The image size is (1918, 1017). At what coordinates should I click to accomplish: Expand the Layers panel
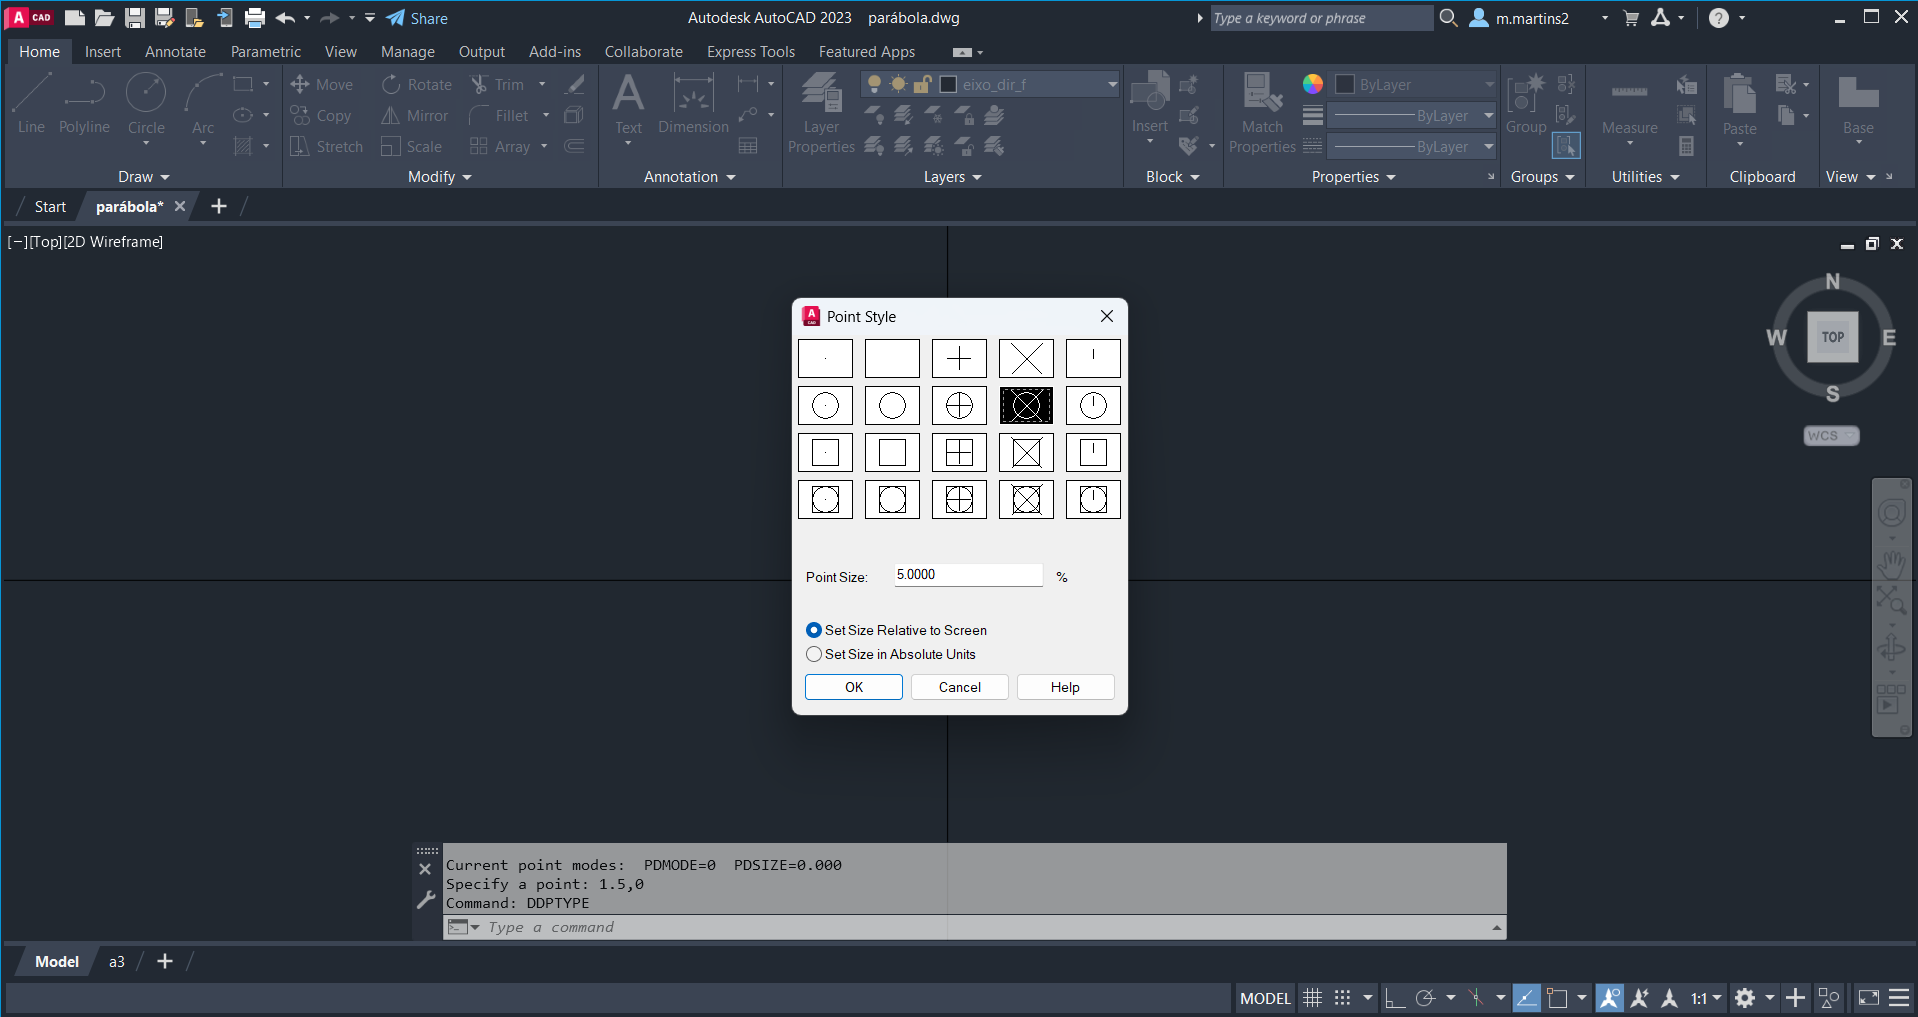click(953, 177)
